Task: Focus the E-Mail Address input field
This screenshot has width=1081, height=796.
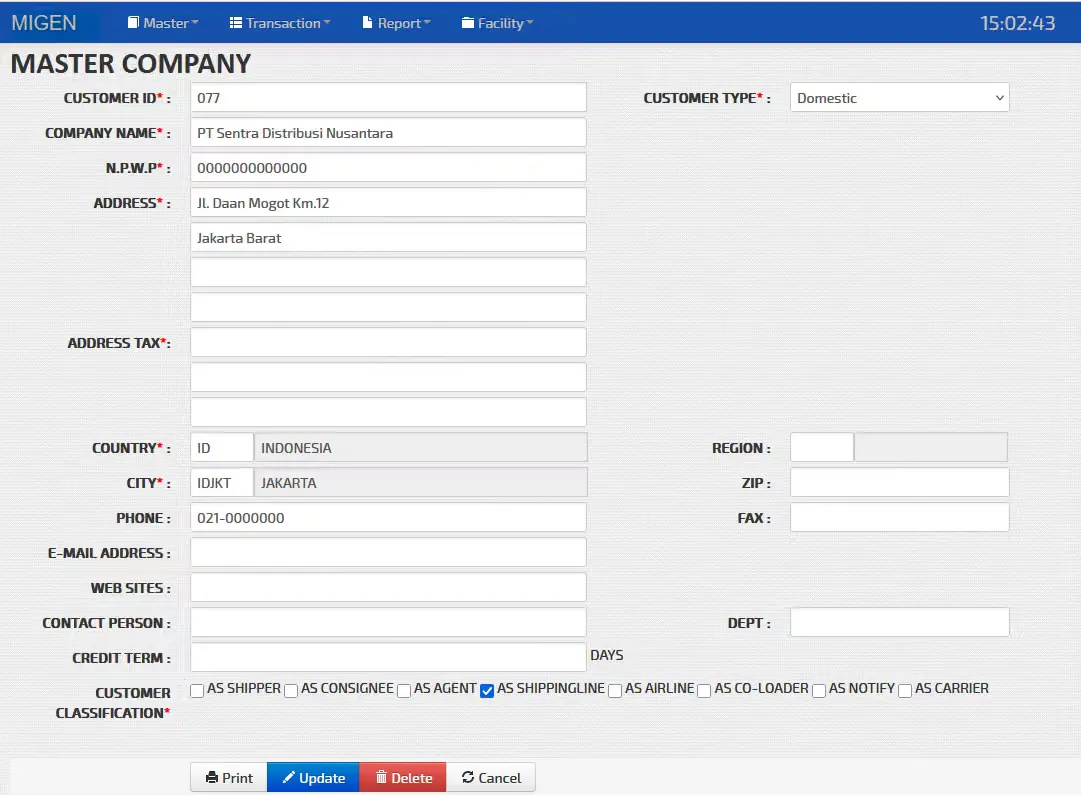Action: pyautogui.click(x=388, y=553)
